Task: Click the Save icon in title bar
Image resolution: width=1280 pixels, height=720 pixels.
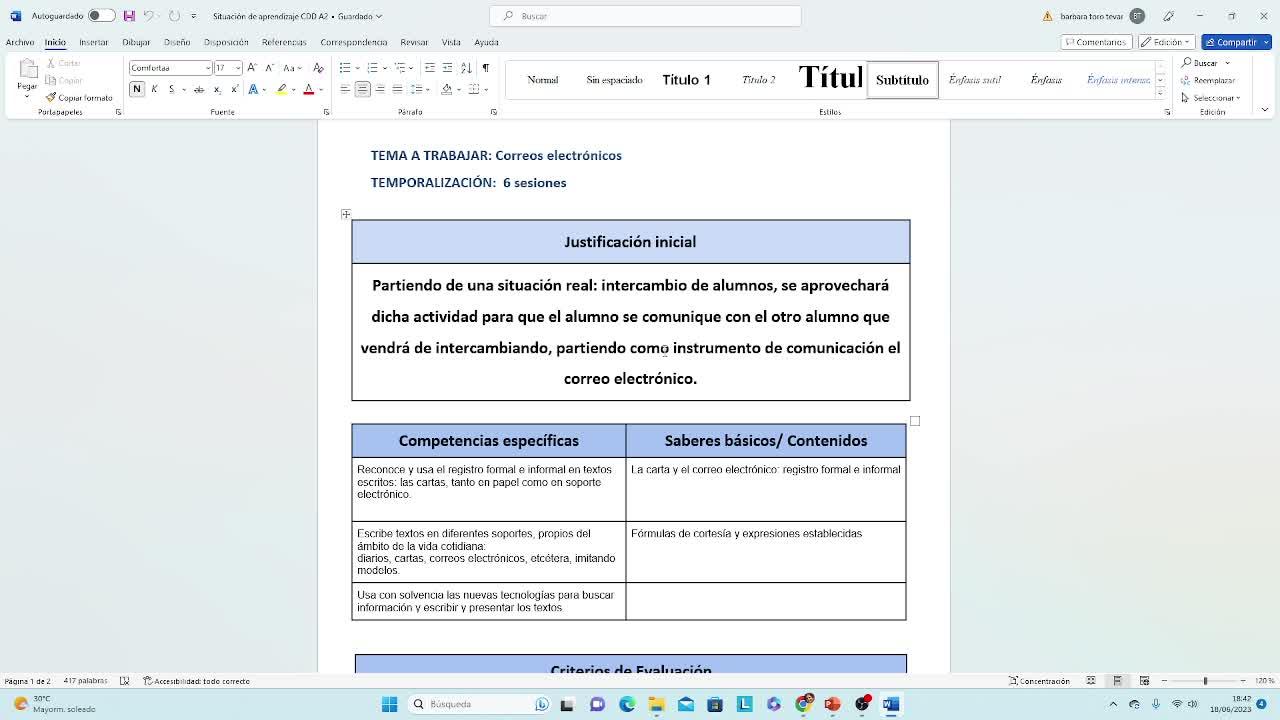Action: (129, 16)
